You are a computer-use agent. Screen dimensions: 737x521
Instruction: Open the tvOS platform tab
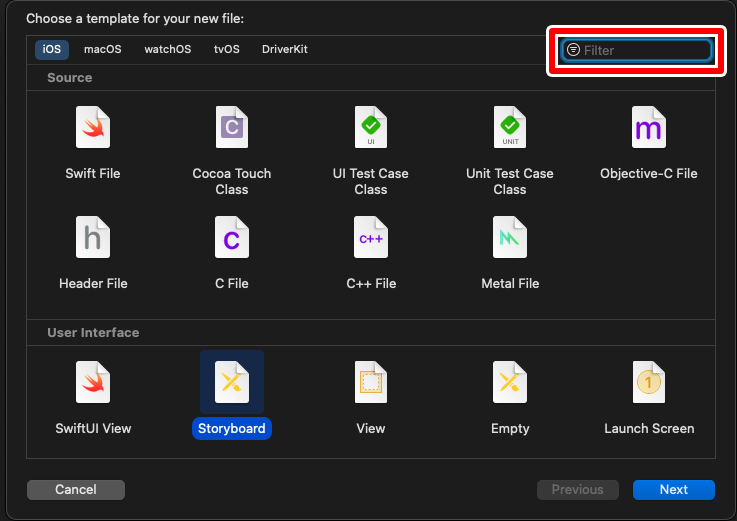tap(227, 49)
